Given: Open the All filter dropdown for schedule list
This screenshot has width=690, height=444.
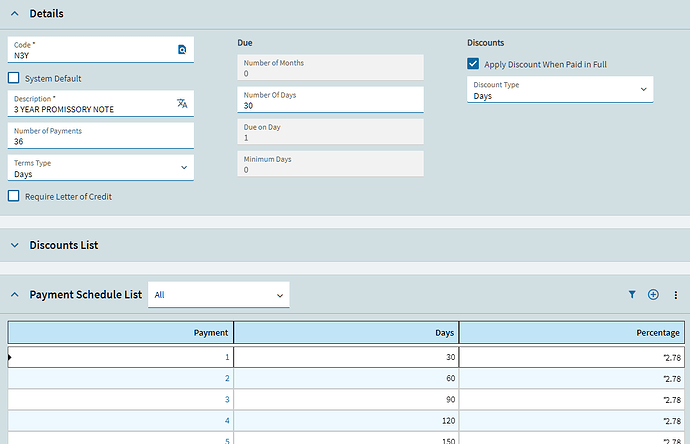Looking at the screenshot, I should pos(219,295).
